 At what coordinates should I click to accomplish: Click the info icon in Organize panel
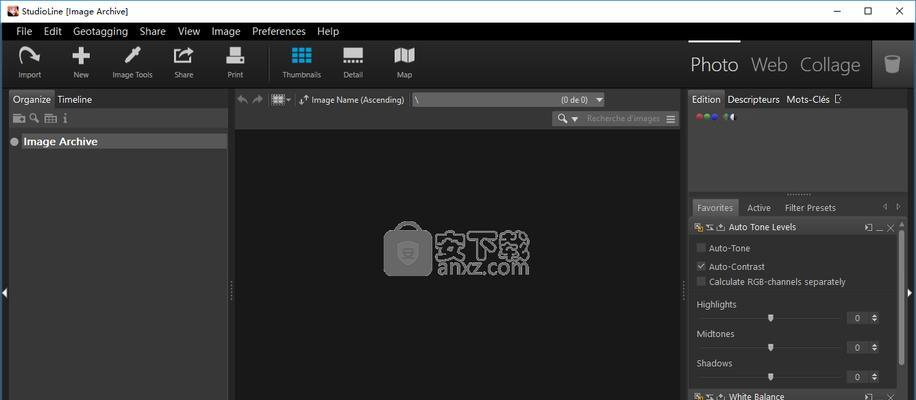(65, 119)
